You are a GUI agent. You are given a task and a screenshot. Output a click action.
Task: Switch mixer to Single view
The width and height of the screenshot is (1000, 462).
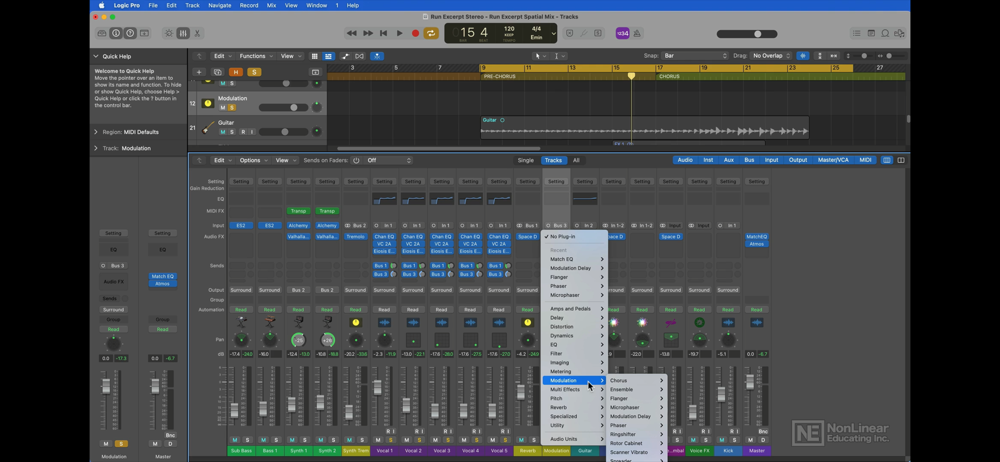(525, 160)
